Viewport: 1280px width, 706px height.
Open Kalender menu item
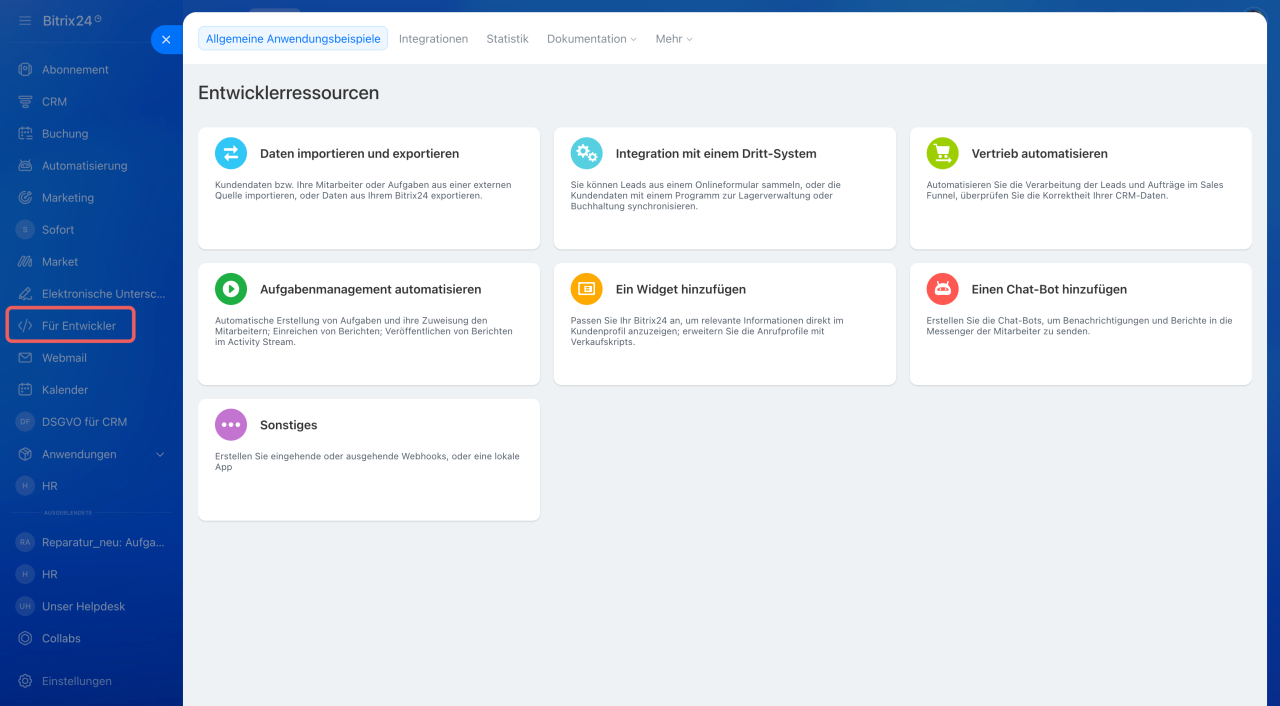[65, 390]
